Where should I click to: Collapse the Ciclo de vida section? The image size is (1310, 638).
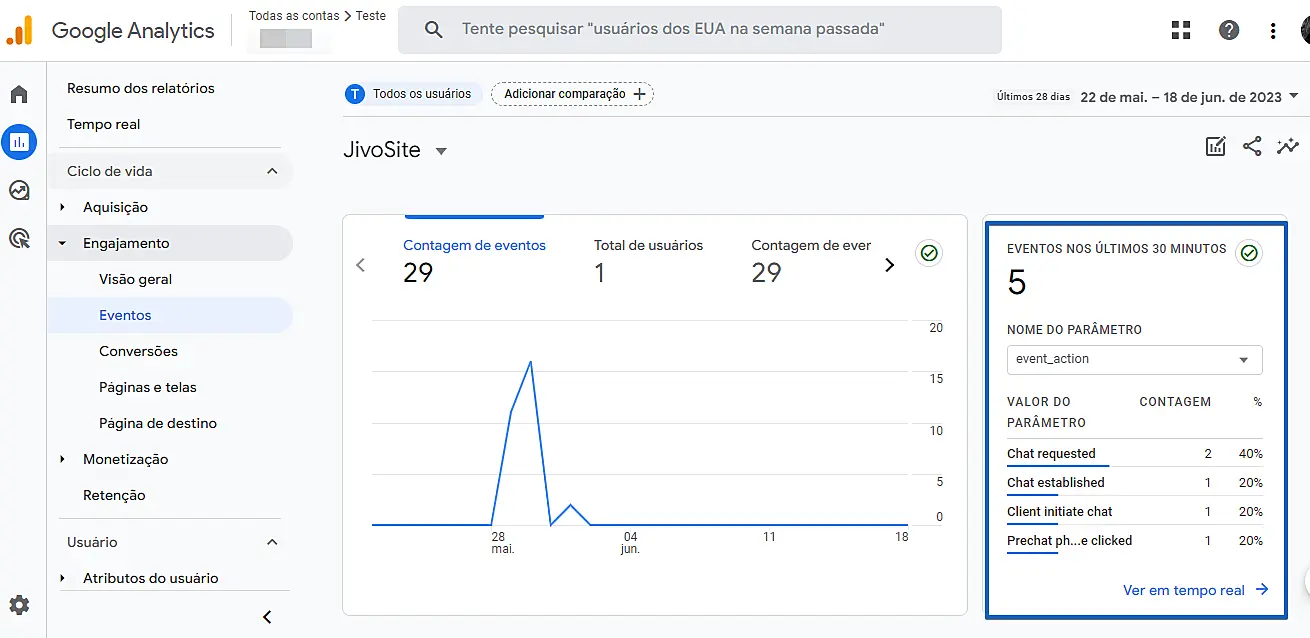pyautogui.click(x=272, y=171)
